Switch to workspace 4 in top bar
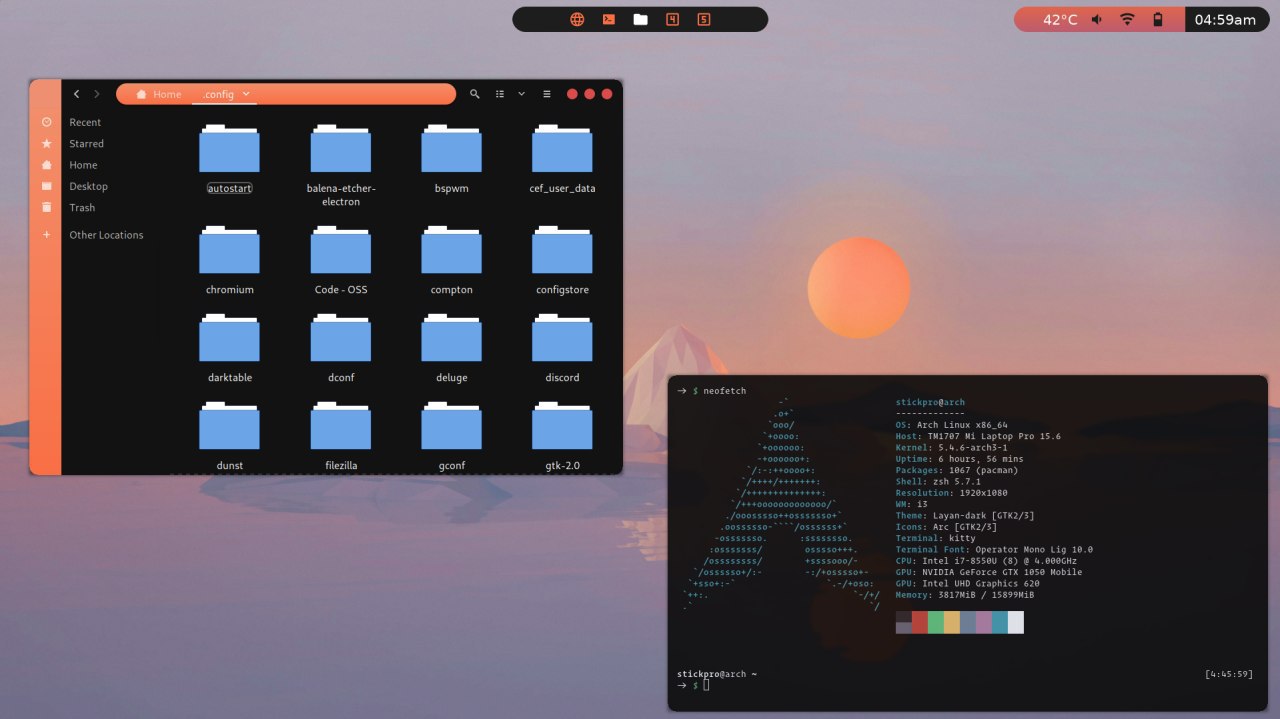1280x719 pixels. [672, 19]
